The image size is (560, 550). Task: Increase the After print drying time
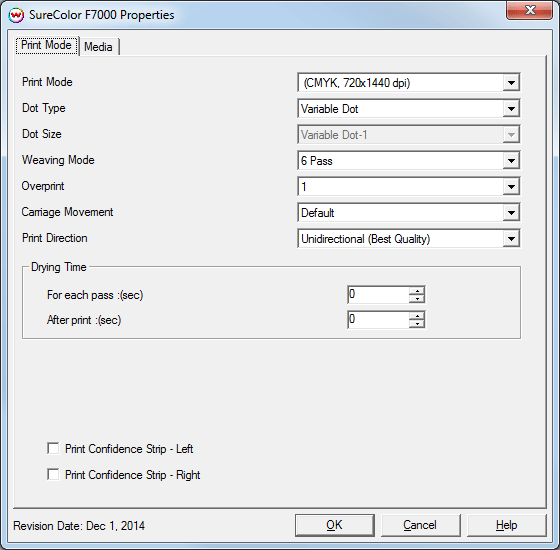pos(417,316)
